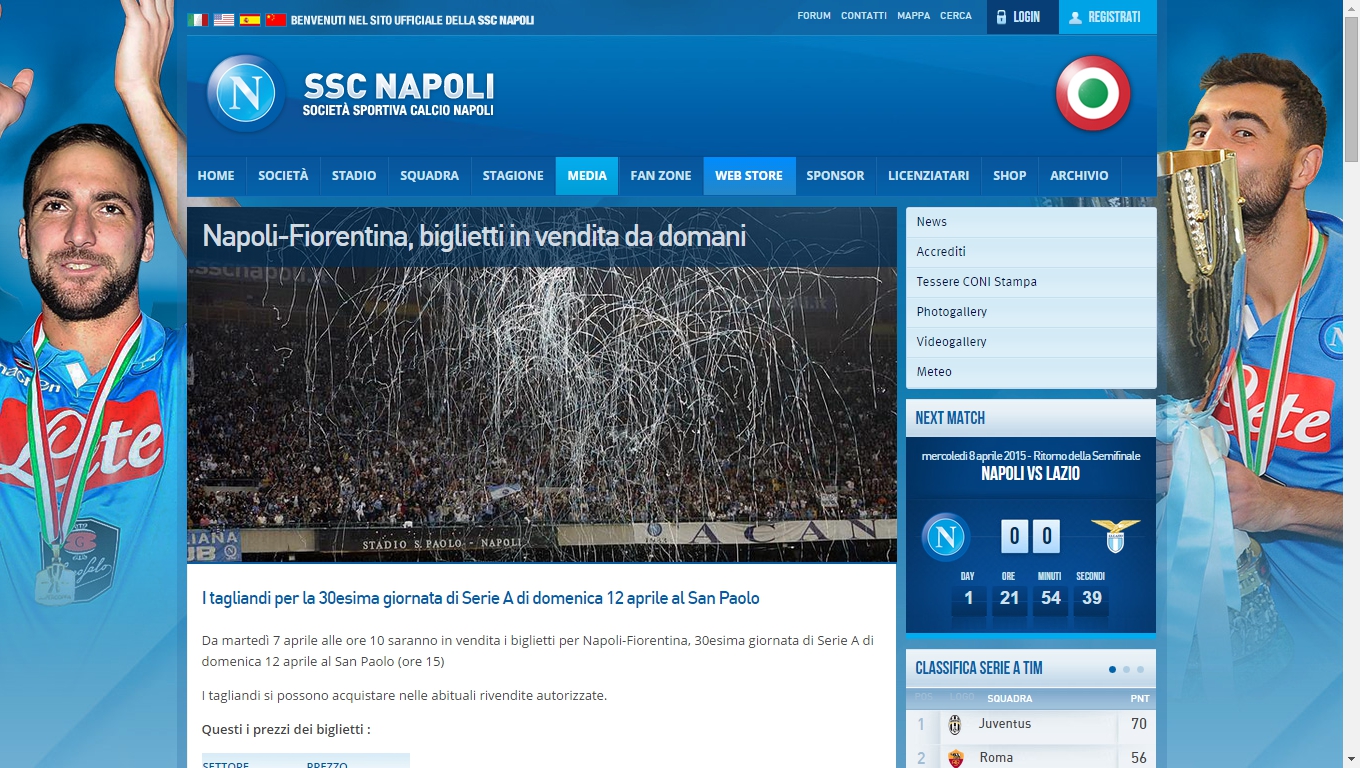Click the Juventus crest in standings

(x=955, y=725)
